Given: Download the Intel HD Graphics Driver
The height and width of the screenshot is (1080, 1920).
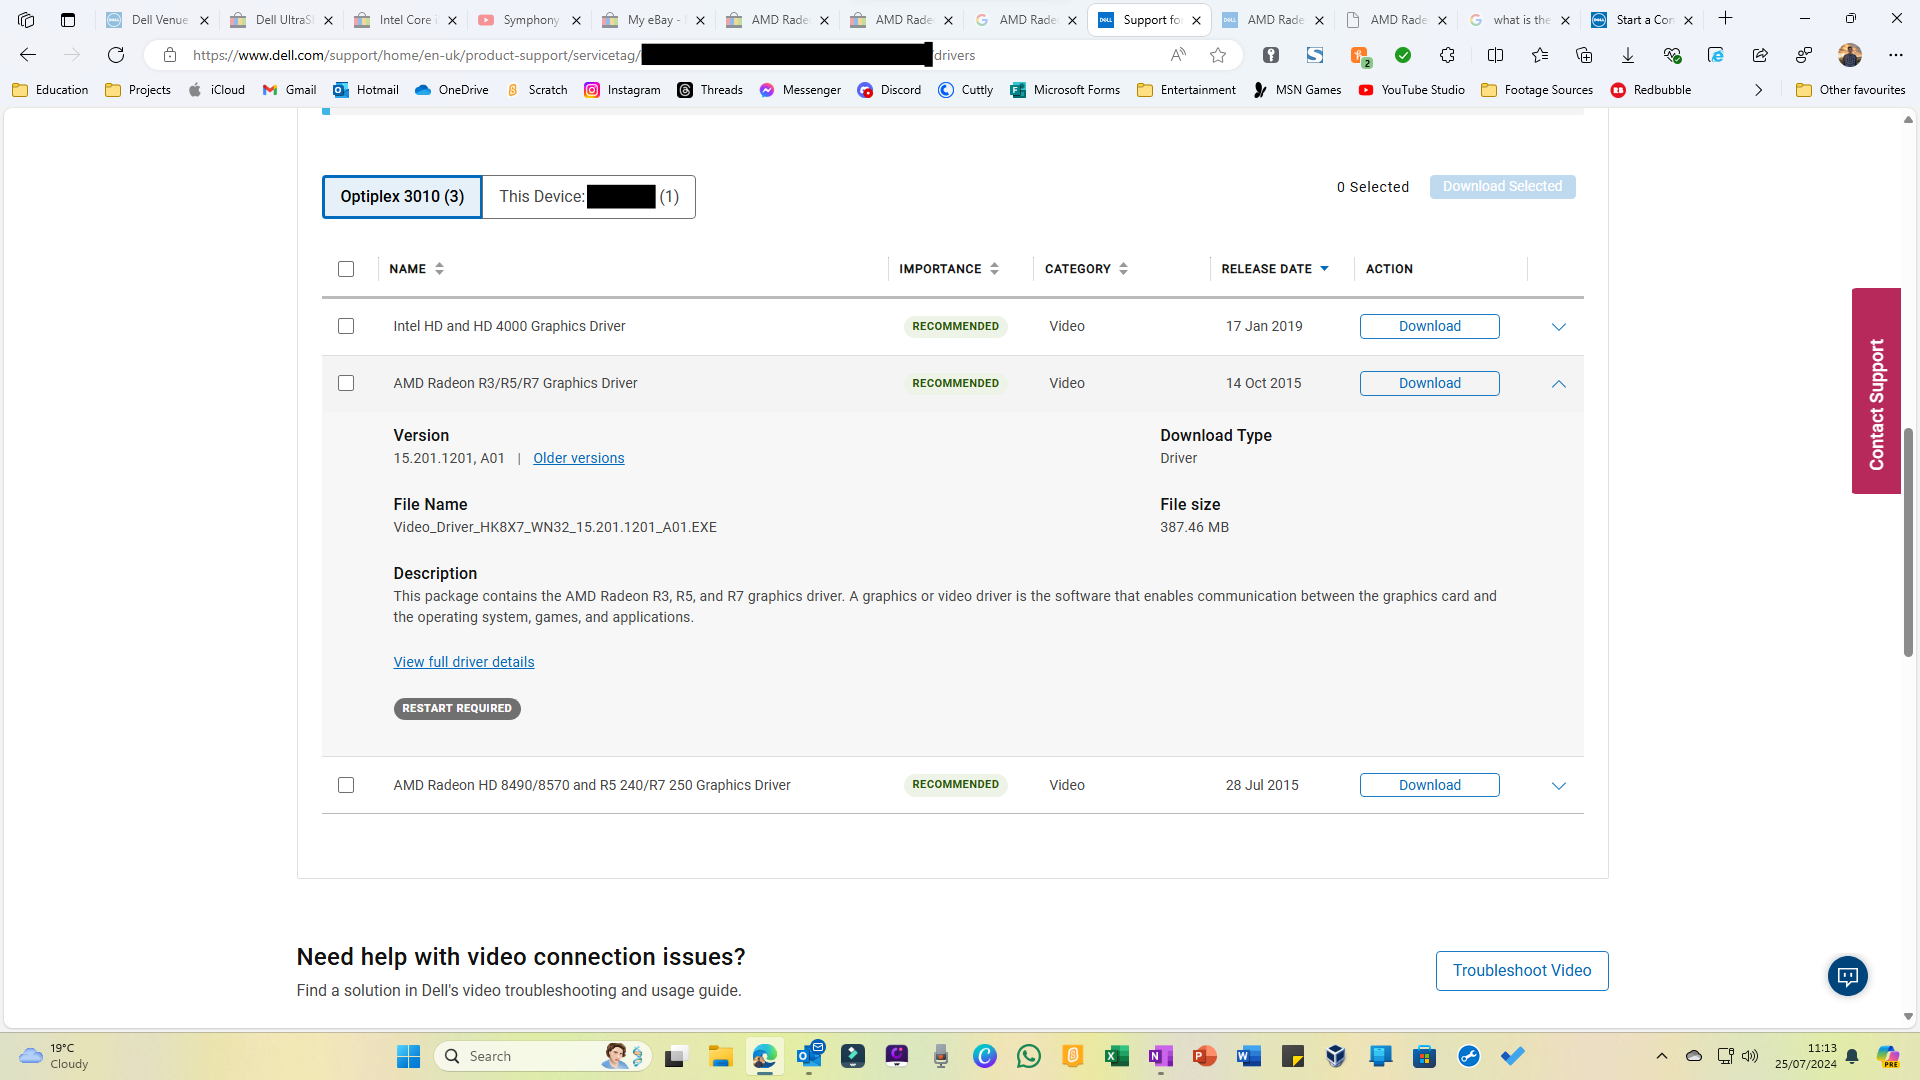Looking at the screenshot, I should [x=1429, y=326].
